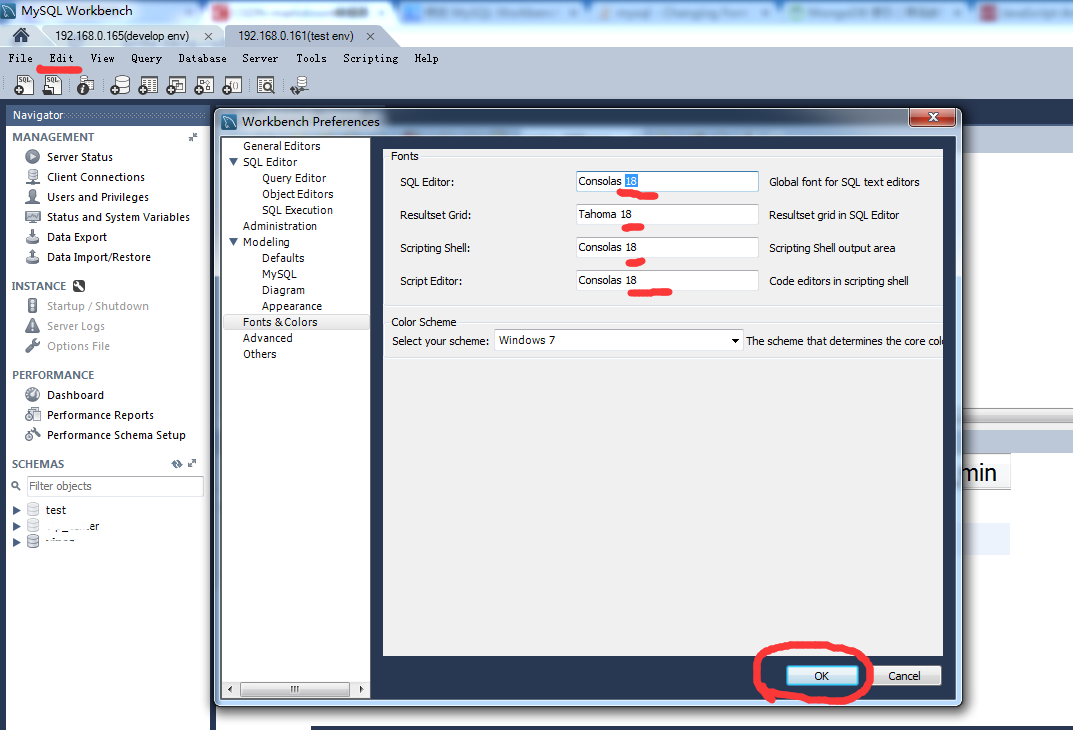Screen dimensions: 1073x730
Task: Refresh schemas list icon
Action: click(177, 464)
